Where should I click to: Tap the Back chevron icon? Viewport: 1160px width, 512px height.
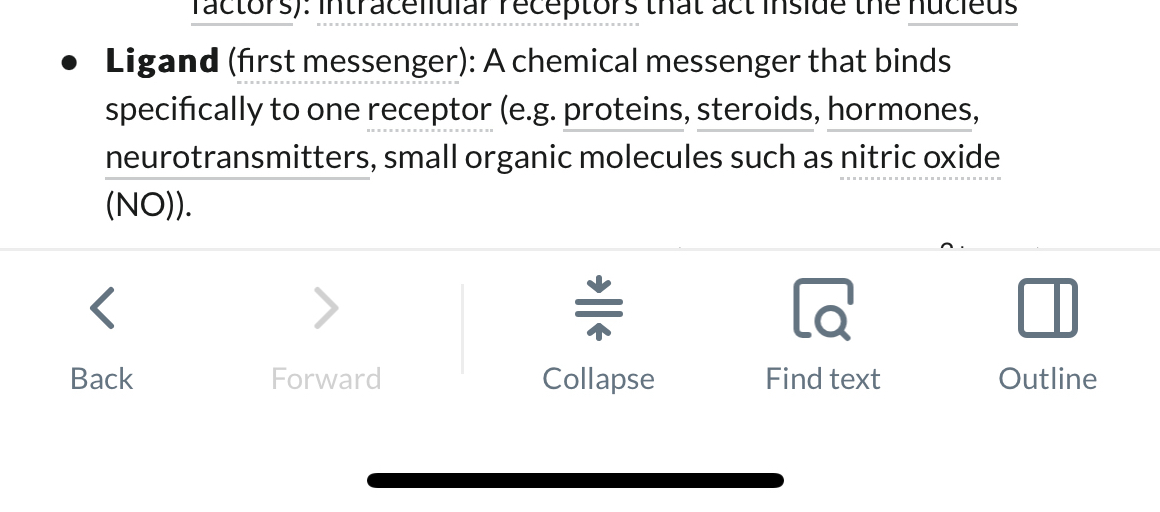(102, 308)
